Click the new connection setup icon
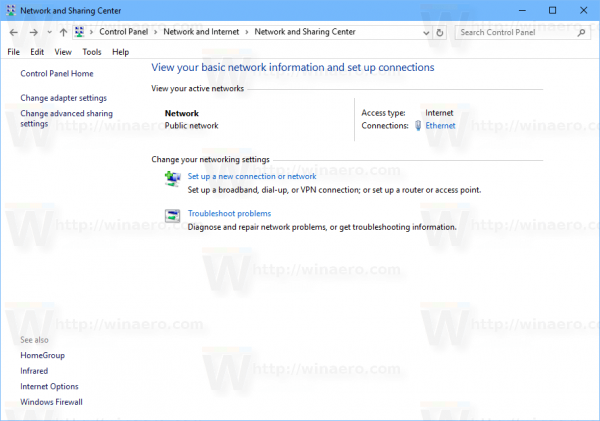This screenshot has width=600, height=421. click(x=173, y=179)
